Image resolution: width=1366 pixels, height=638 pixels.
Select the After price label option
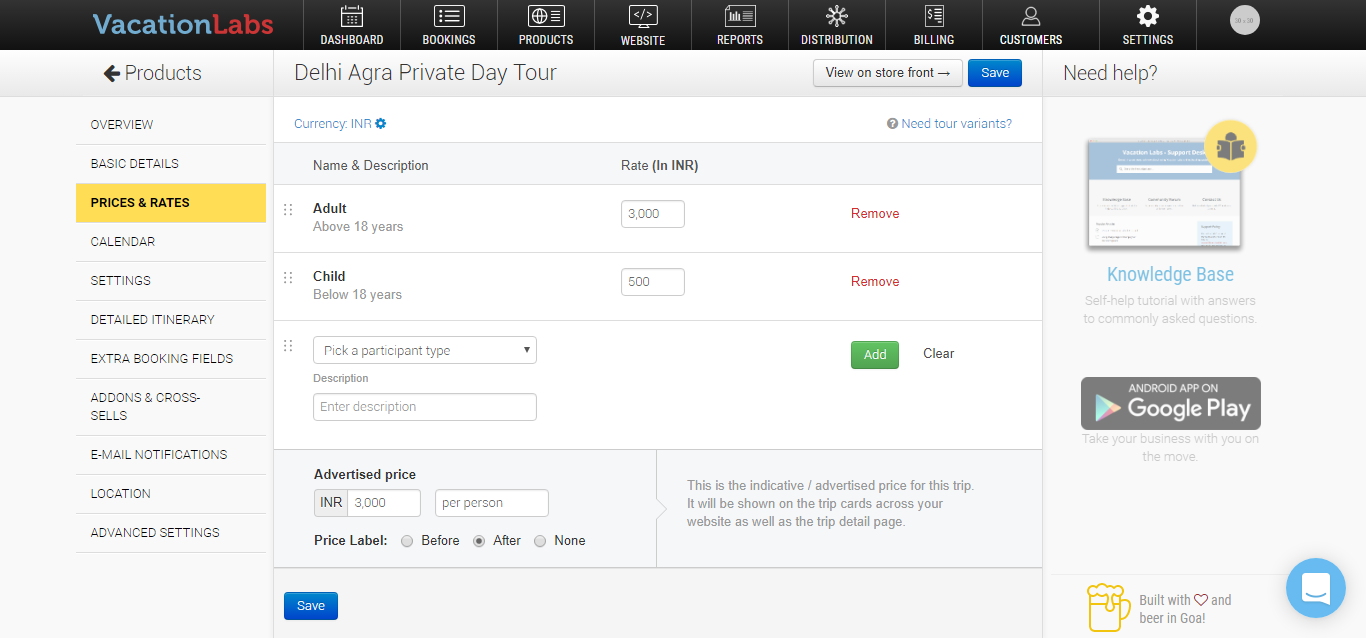tap(479, 541)
